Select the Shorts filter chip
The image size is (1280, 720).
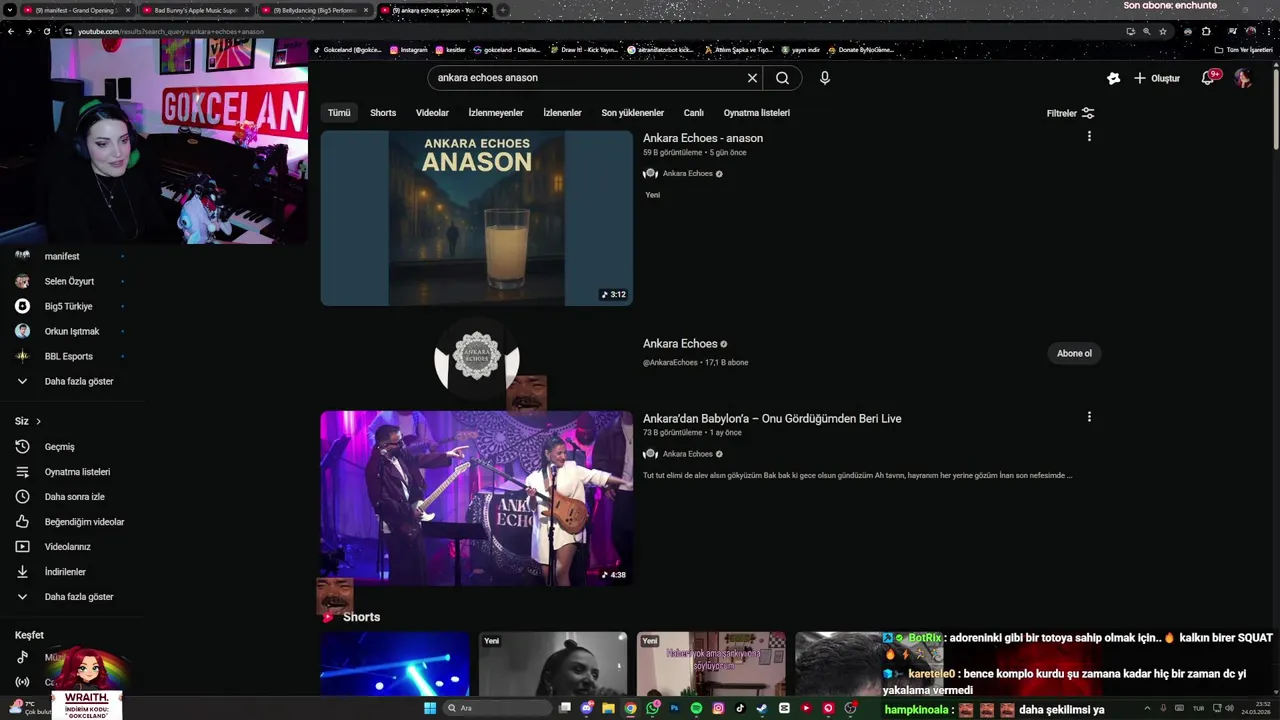(x=383, y=113)
